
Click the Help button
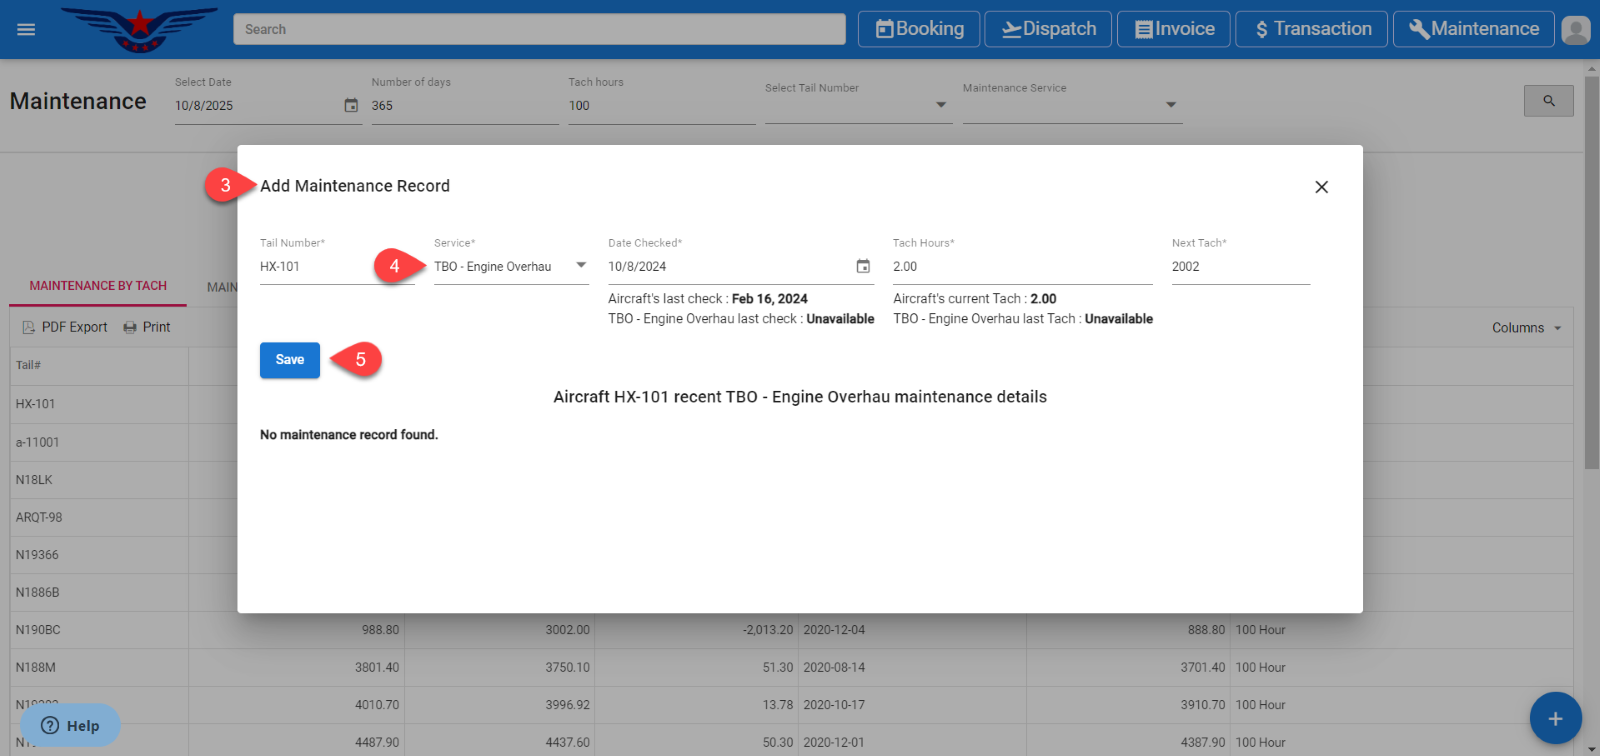(x=70, y=726)
